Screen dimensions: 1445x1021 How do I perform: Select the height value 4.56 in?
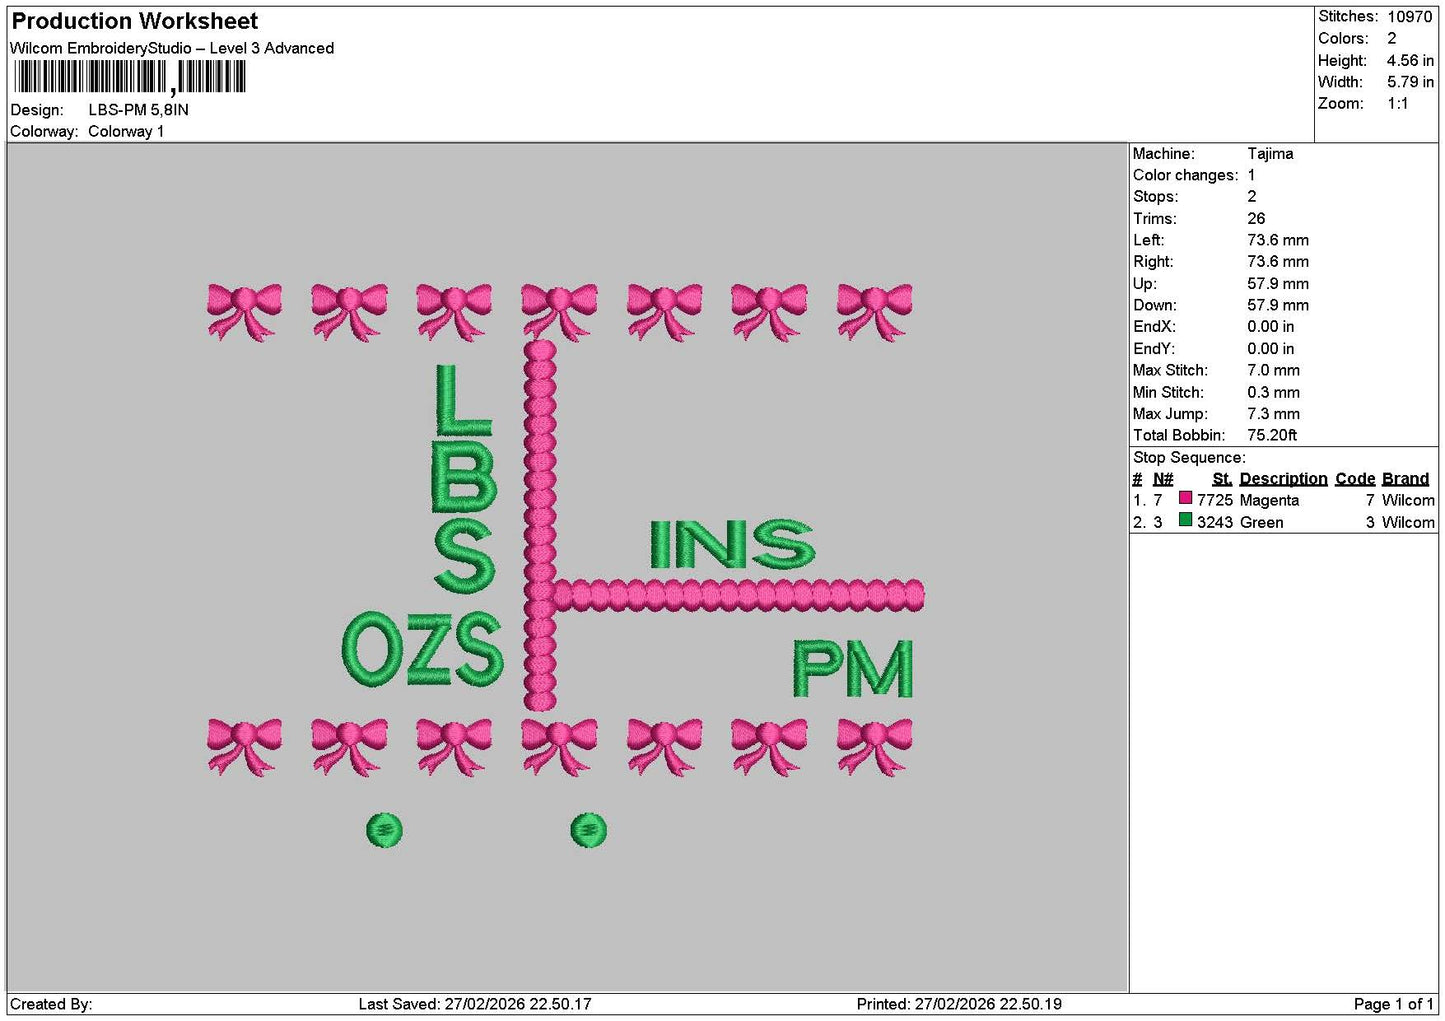point(1410,61)
